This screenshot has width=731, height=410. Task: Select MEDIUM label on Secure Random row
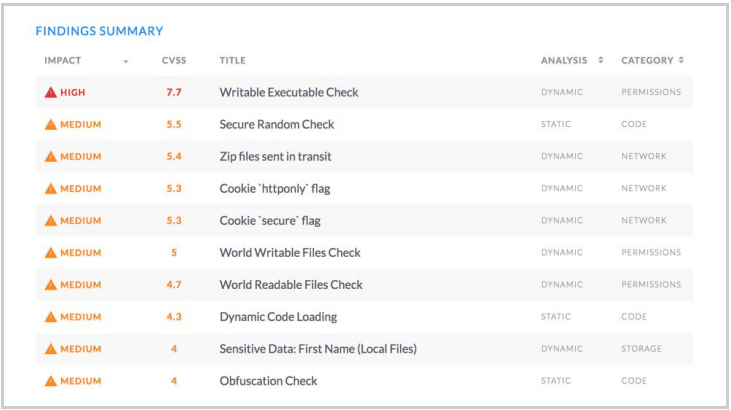pyautogui.click(x=81, y=125)
